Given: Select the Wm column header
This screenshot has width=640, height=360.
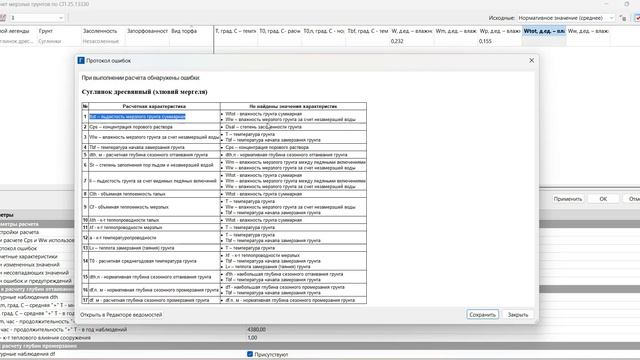Looking at the screenshot, I should click(456, 31).
